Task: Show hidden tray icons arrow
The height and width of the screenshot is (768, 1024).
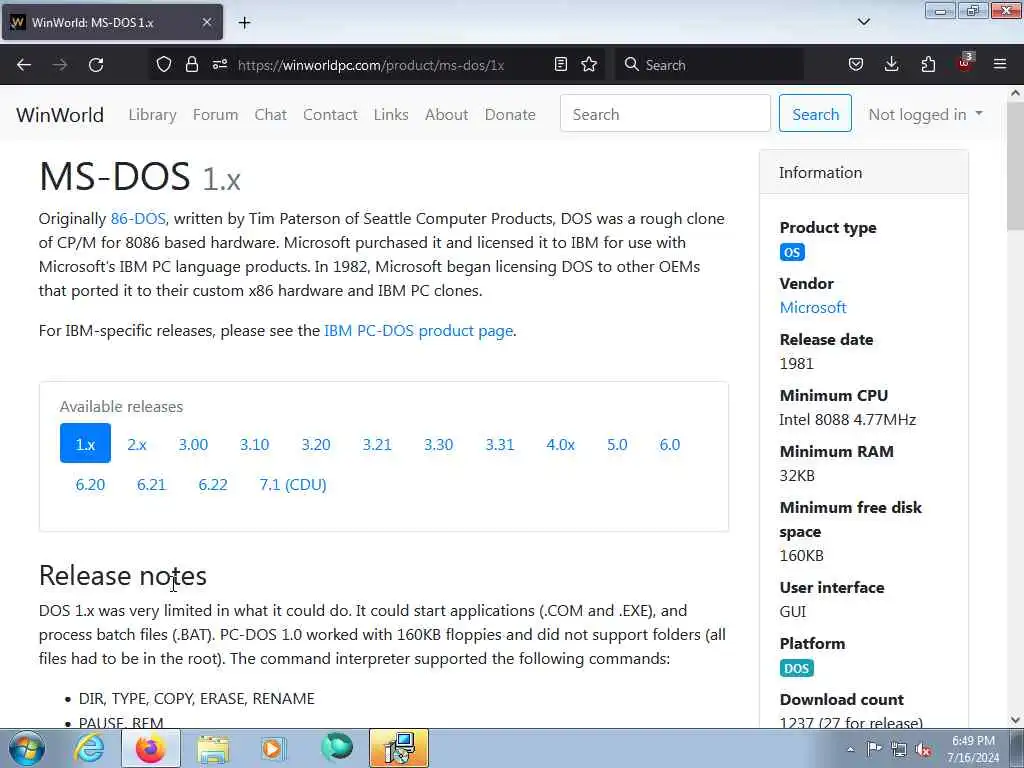Action: click(850, 749)
